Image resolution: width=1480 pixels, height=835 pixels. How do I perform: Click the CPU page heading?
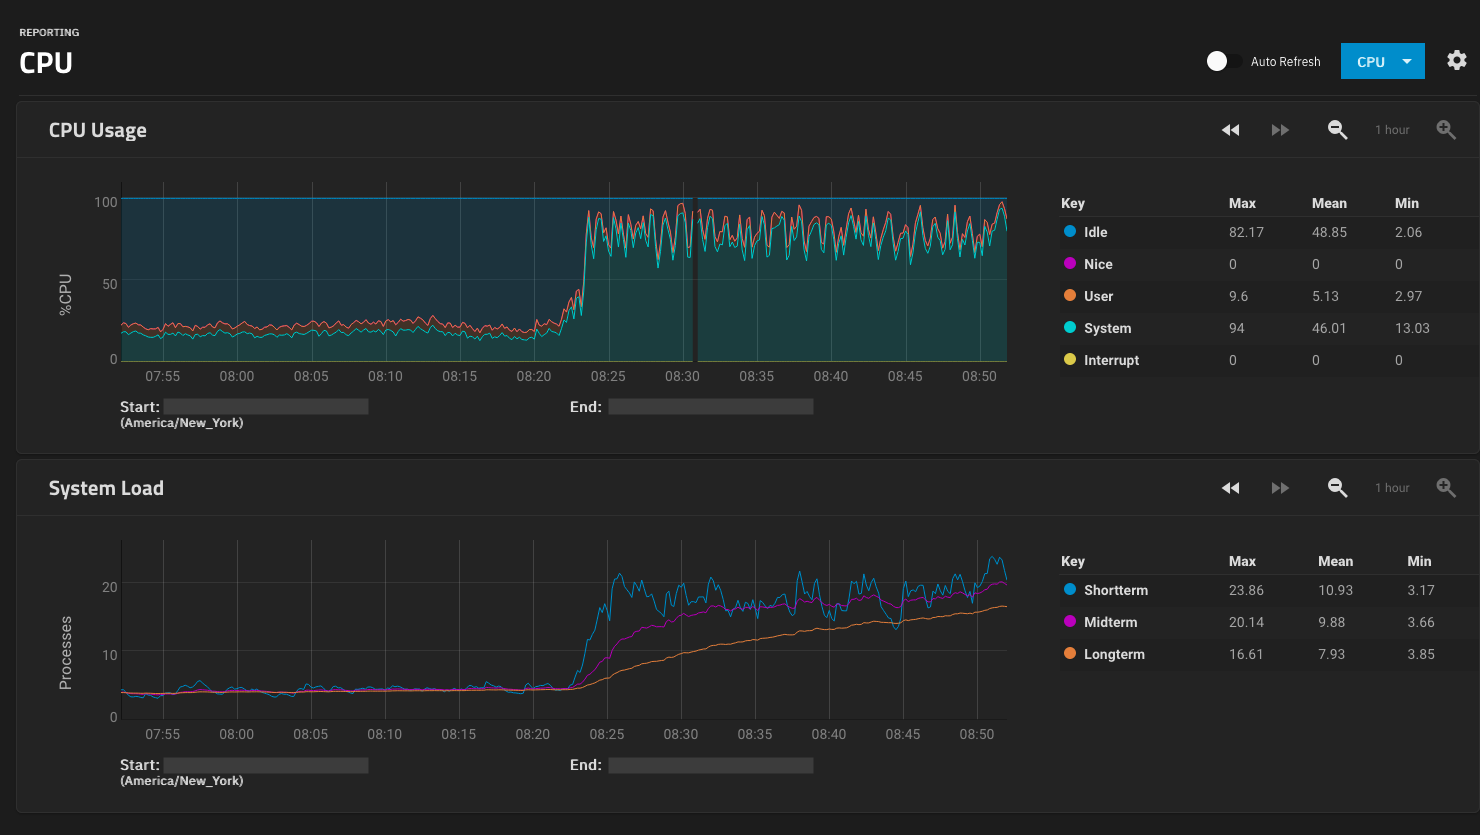point(46,63)
